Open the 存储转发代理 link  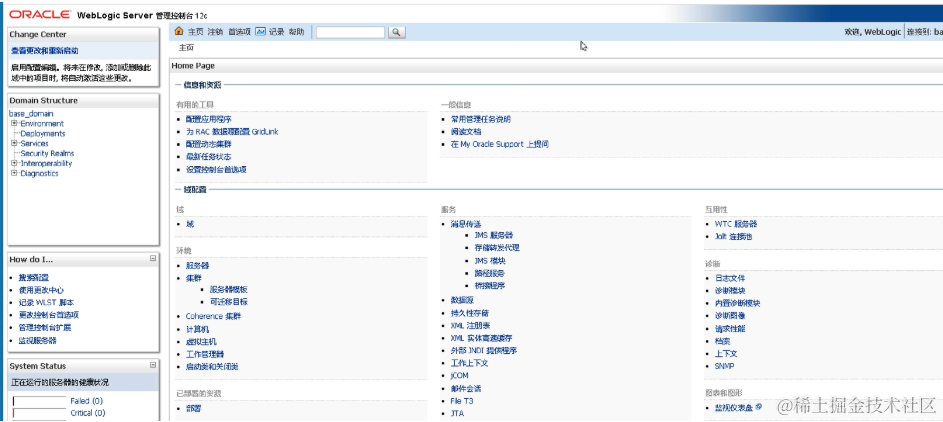[x=497, y=248]
